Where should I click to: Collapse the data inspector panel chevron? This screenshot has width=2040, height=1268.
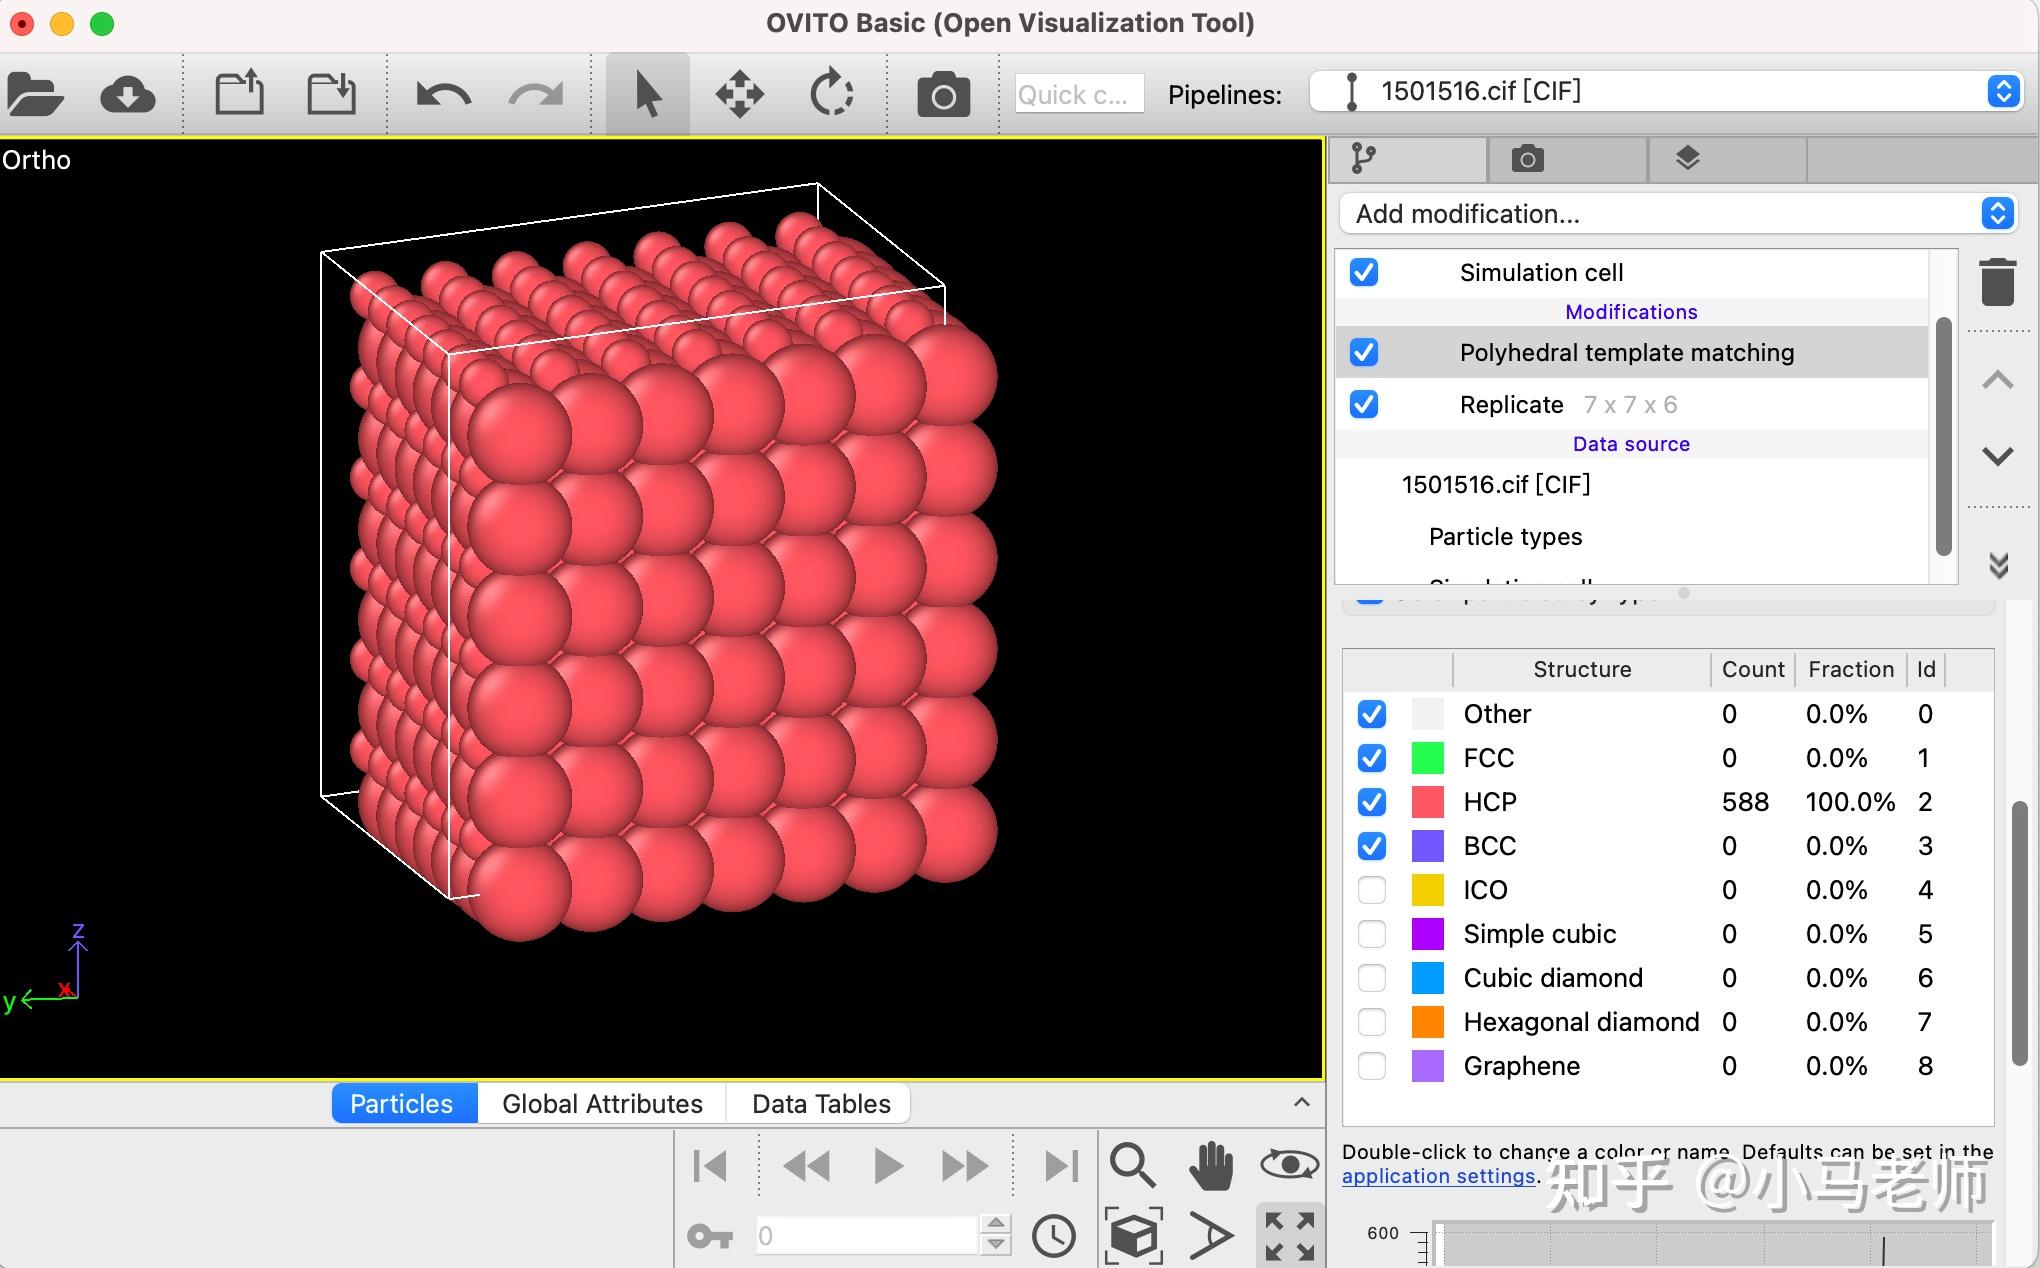pos(1301,1103)
